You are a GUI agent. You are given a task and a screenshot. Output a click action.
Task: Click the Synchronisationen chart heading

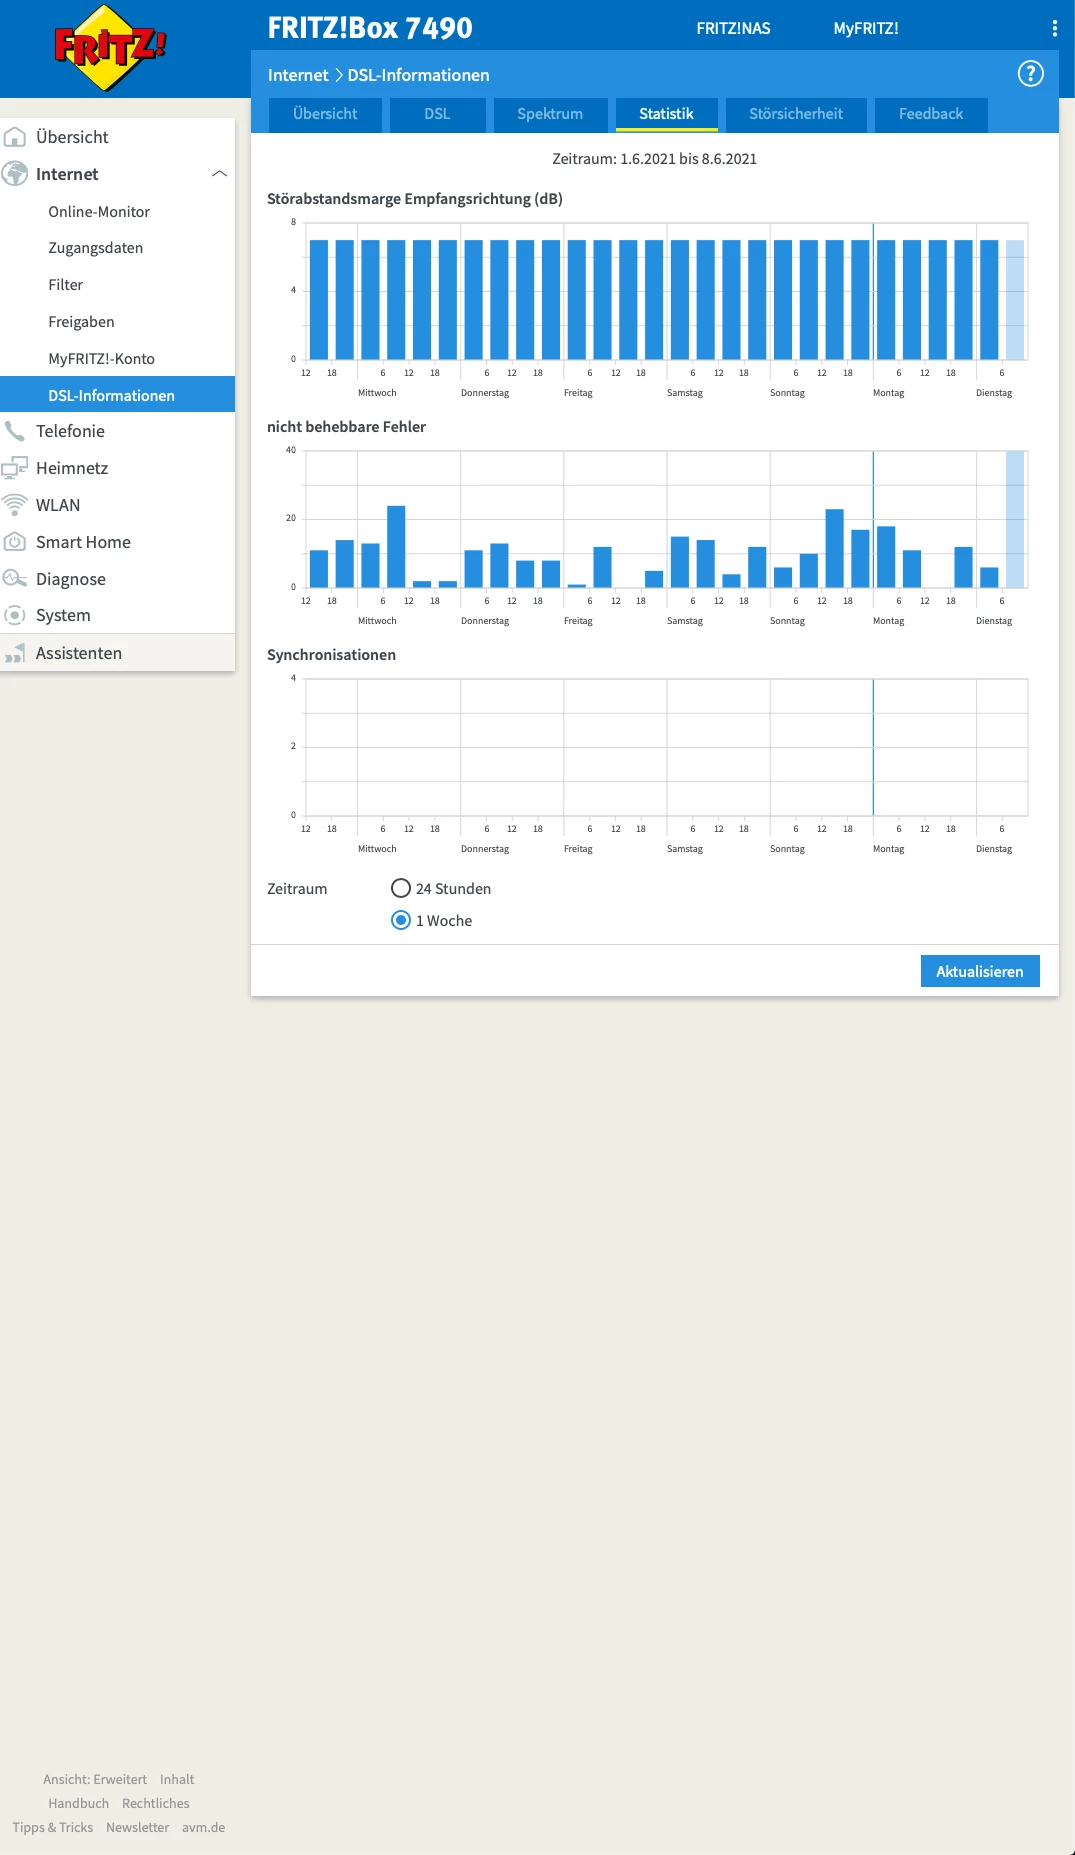[331, 655]
